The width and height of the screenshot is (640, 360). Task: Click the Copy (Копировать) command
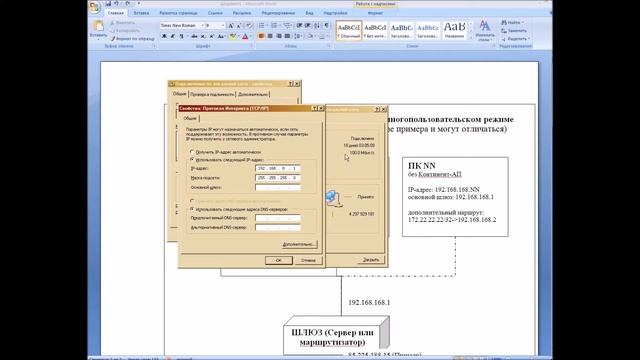coord(124,31)
